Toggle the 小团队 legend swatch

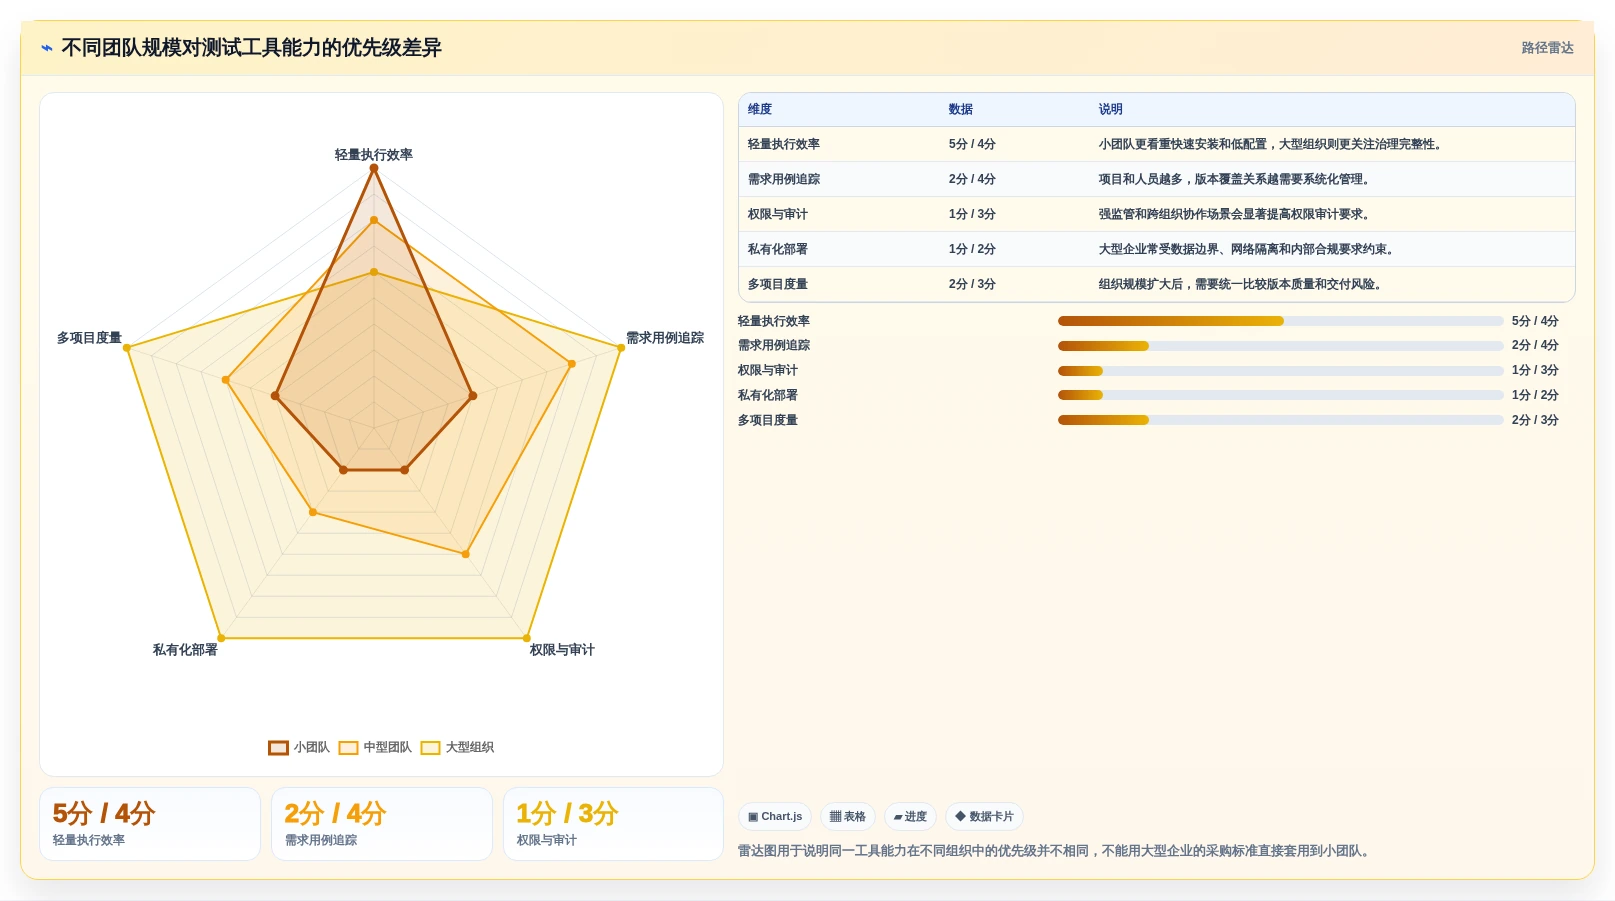coord(278,748)
